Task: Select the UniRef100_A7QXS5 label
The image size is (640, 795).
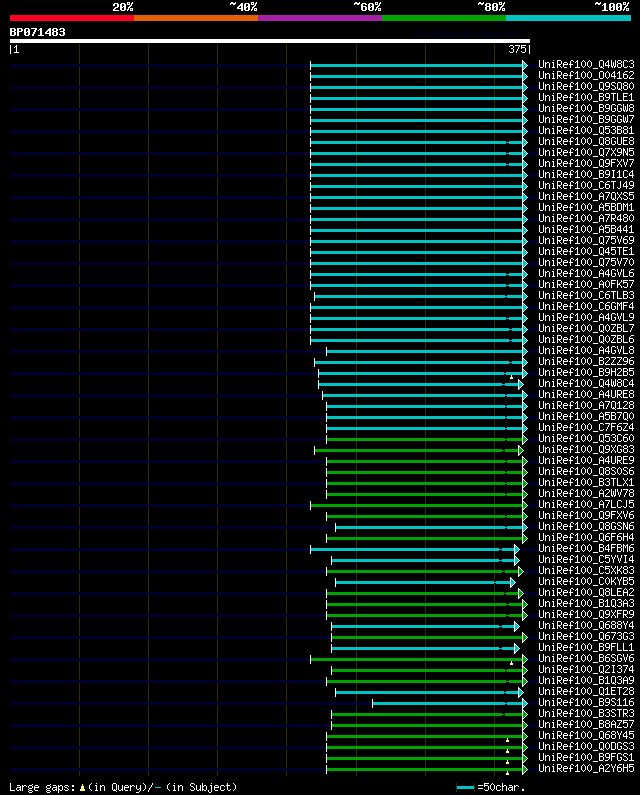Action: pos(586,196)
